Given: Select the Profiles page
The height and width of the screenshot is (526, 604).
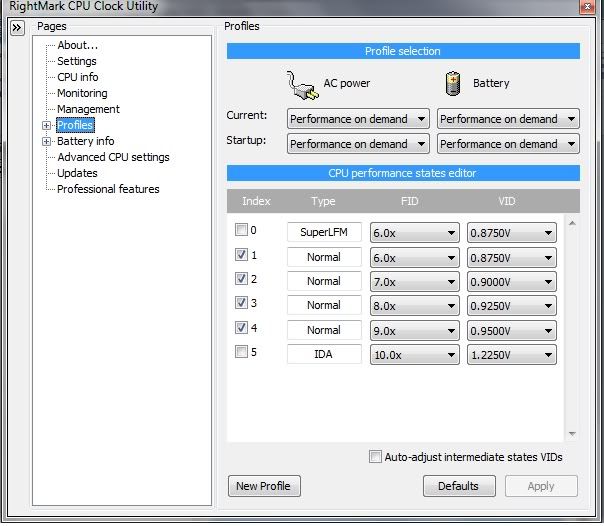Looking at the screenshot, I should coord(75,125).
